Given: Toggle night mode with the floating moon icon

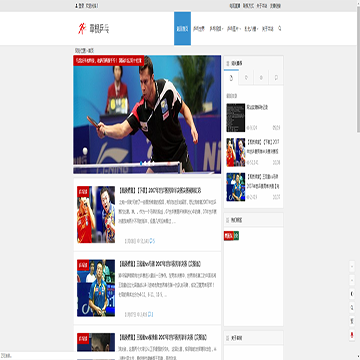Looking at the screenshot, I should pyautogui.click(x=352, y=294).
